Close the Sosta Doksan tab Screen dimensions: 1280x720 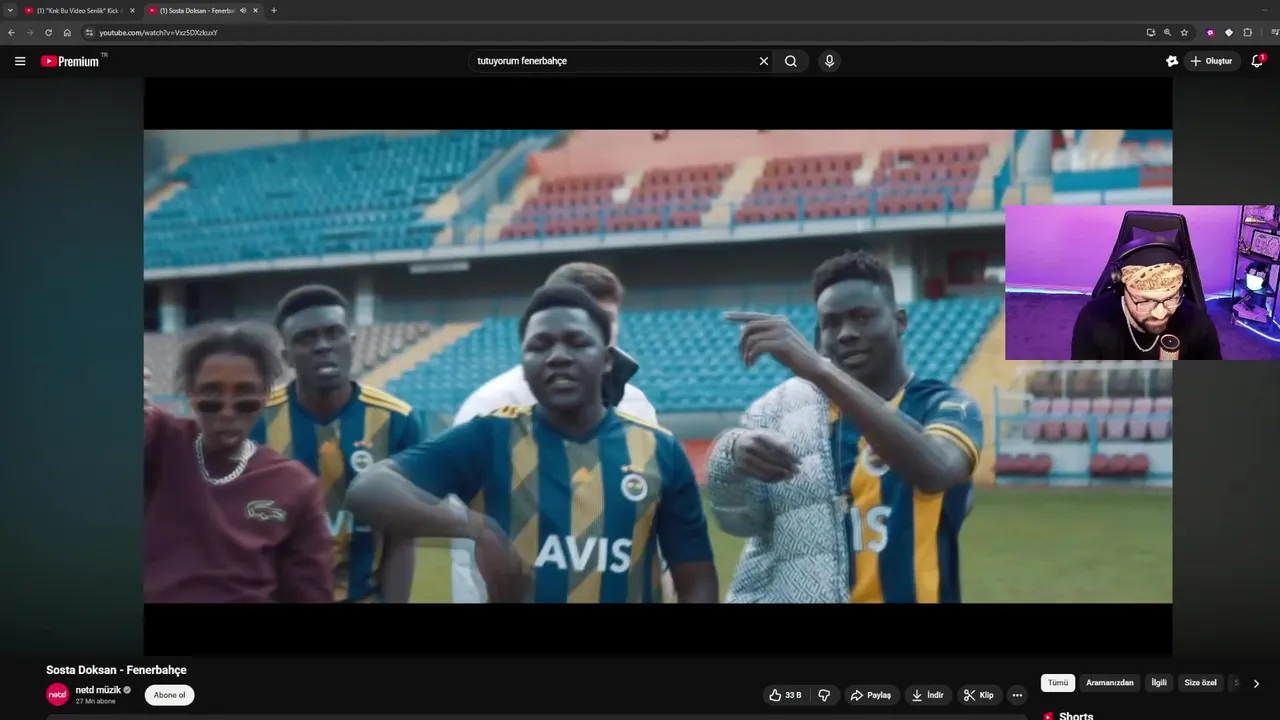pyautogui.click(x=255, y=10)
